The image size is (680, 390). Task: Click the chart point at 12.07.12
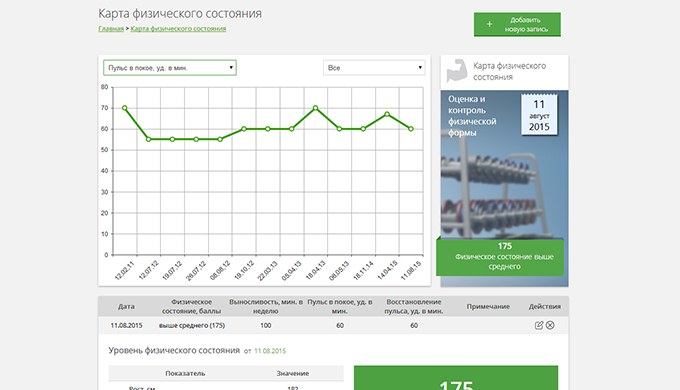148,139
